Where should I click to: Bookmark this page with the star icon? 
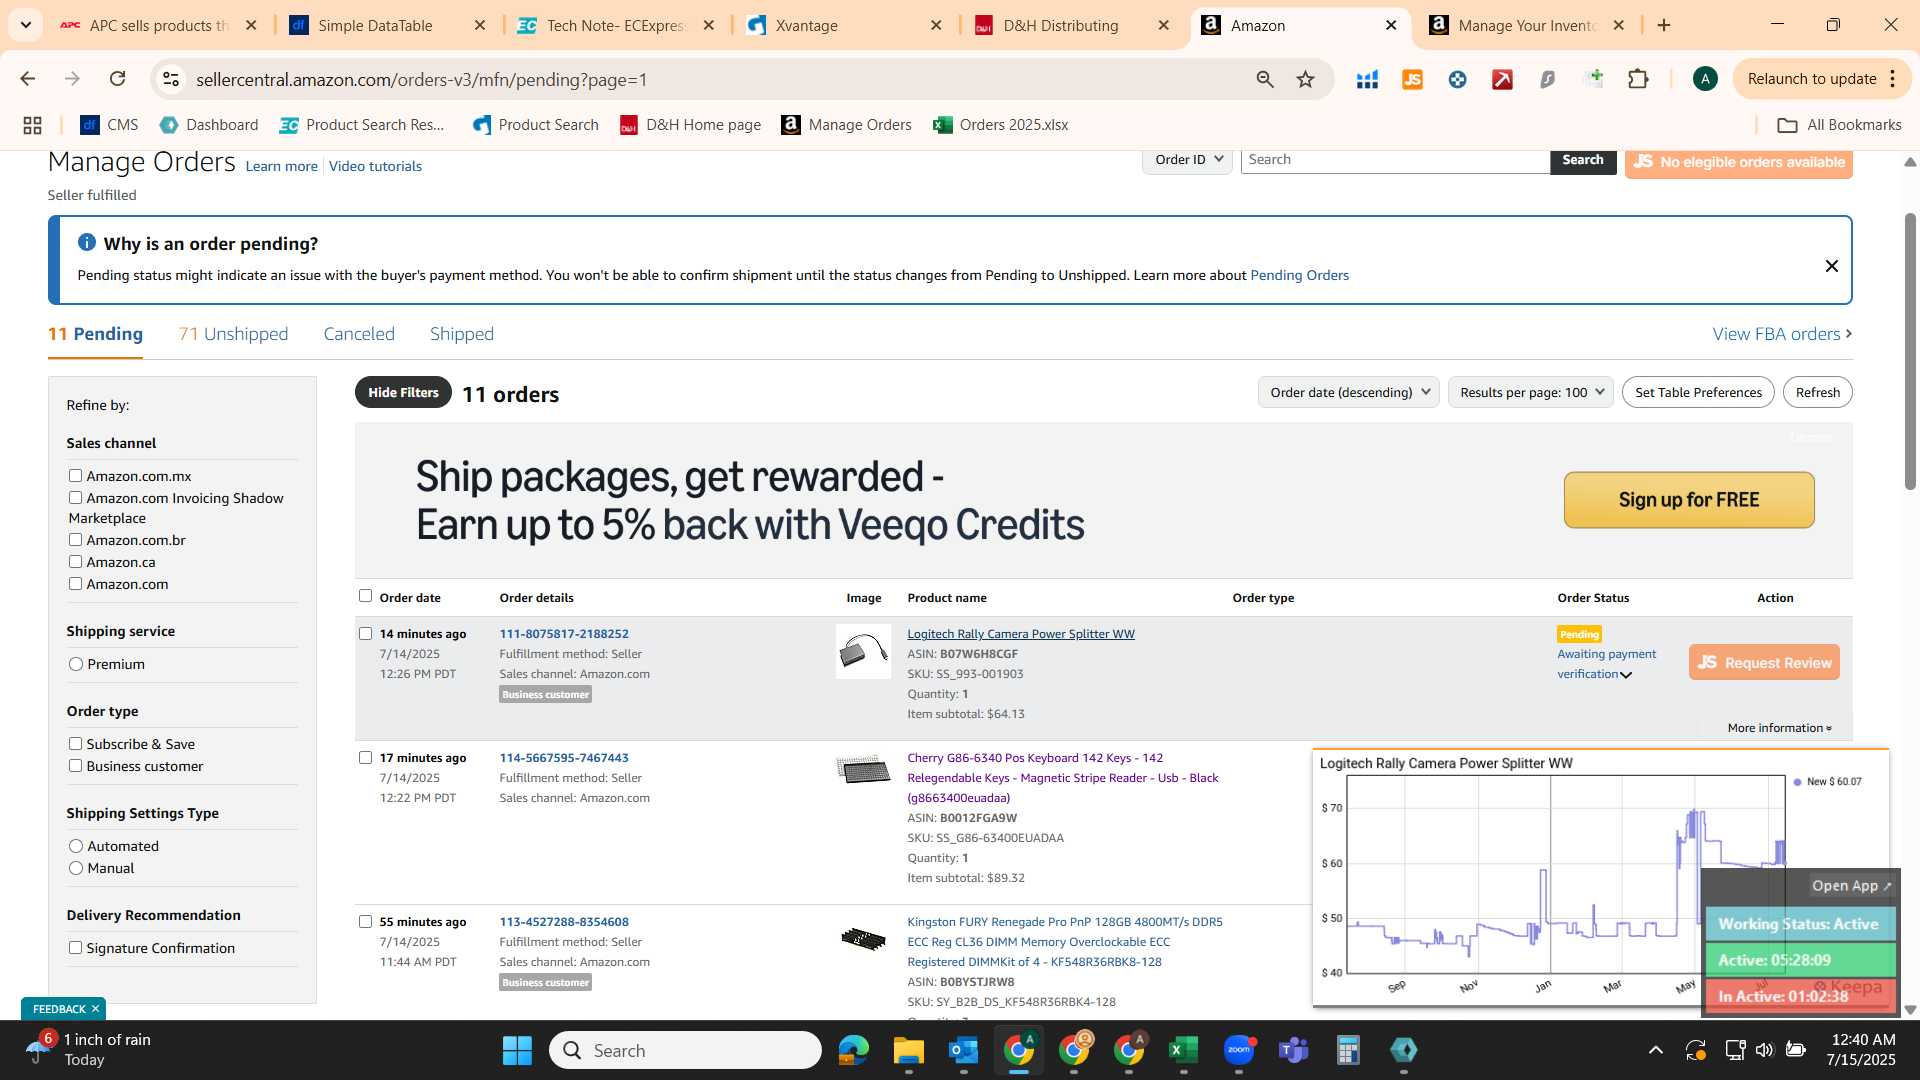click(1305, 79)
